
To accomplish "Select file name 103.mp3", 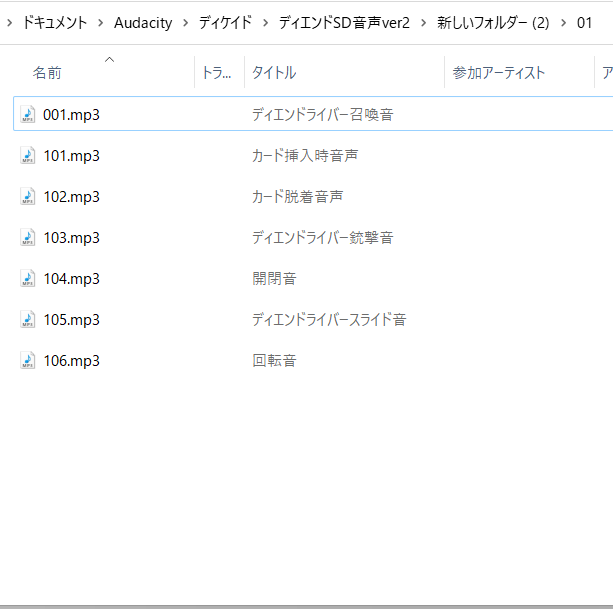I will 71,238.
